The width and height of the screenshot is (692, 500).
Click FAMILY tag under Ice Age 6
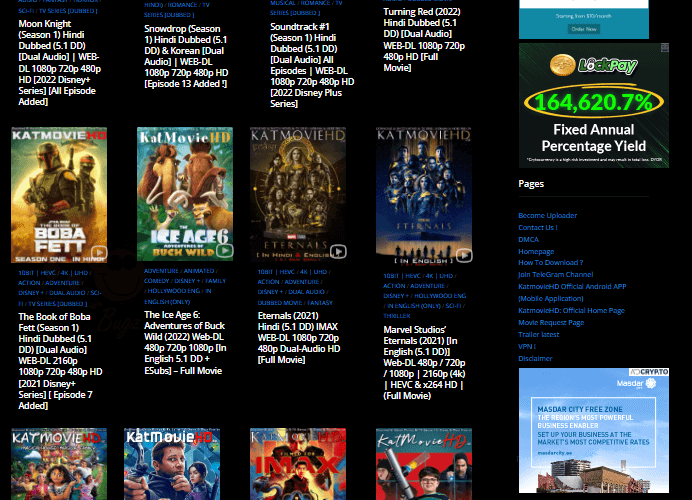(x=215, y=281)
